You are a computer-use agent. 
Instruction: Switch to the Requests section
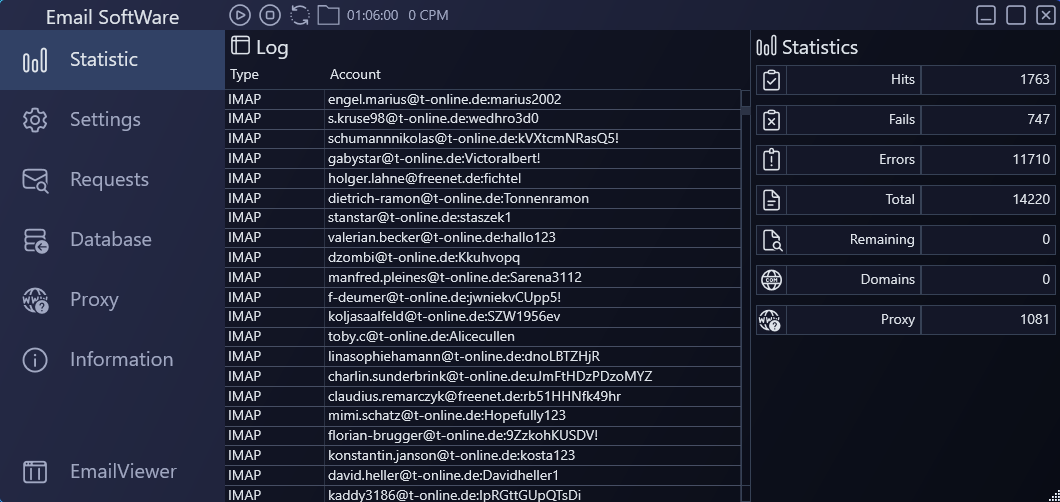coord(108,180)
